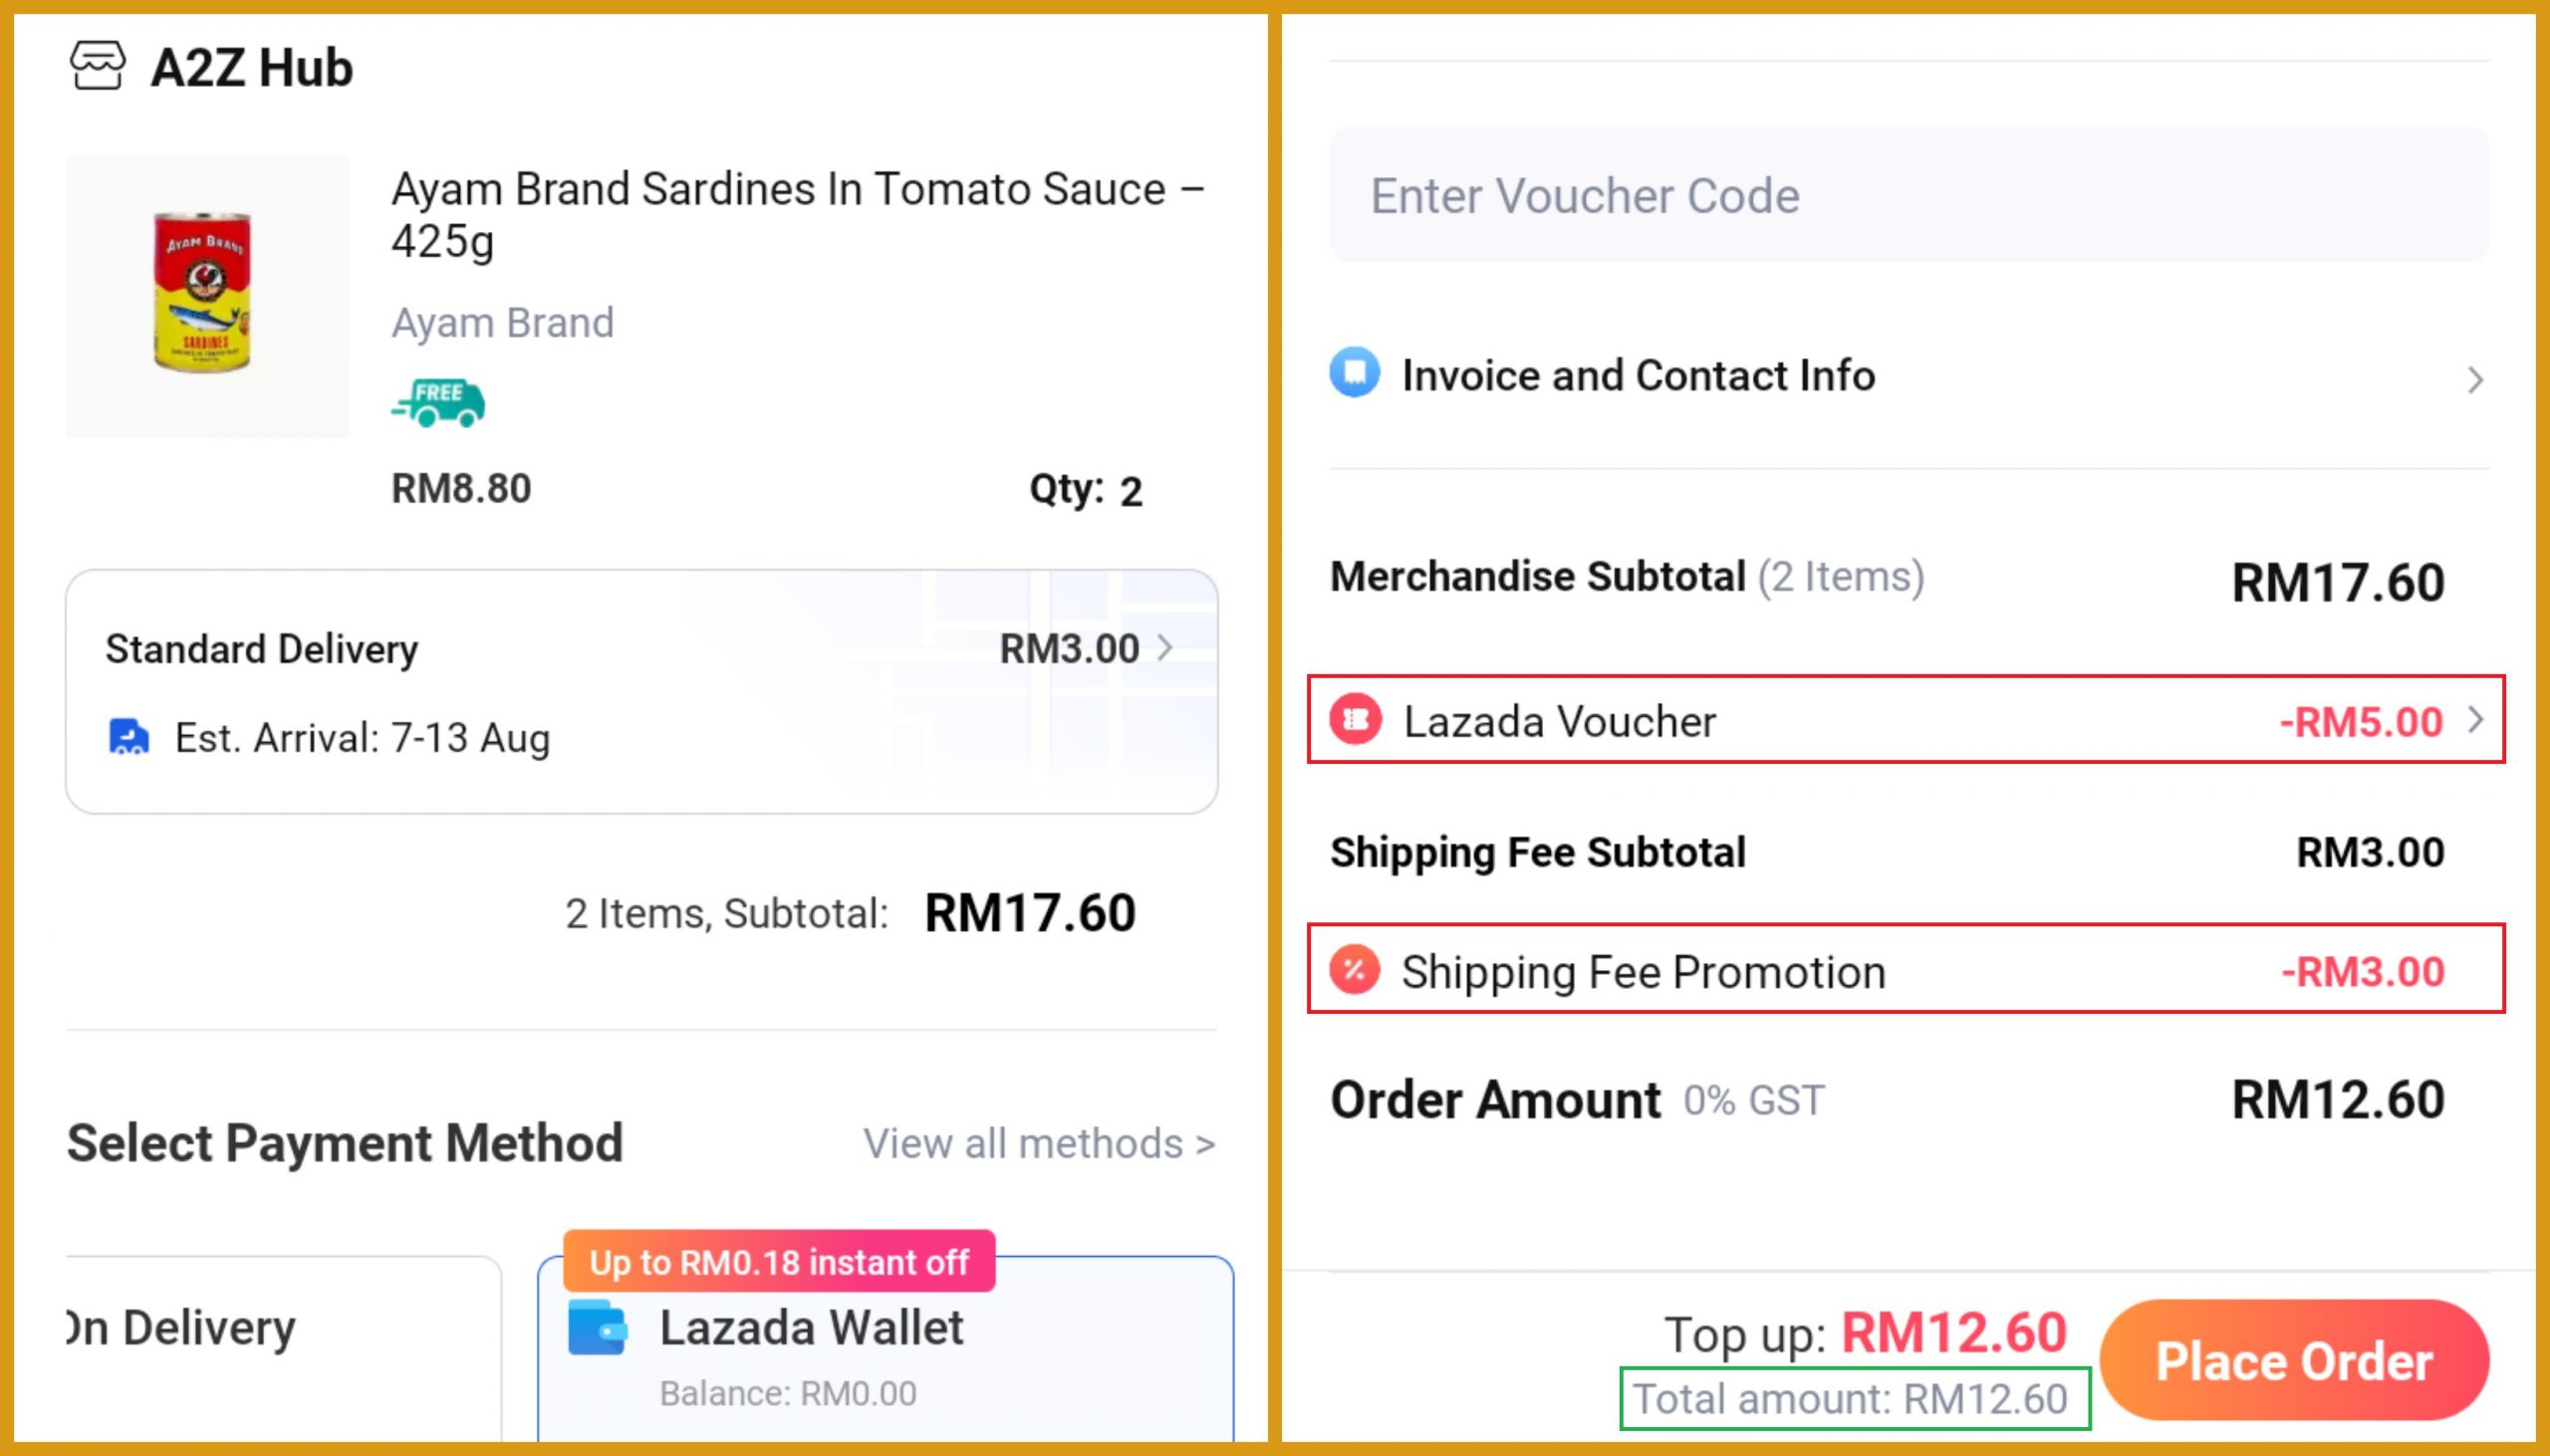Click the blue delivery truck arrival icon

(128, 737)
